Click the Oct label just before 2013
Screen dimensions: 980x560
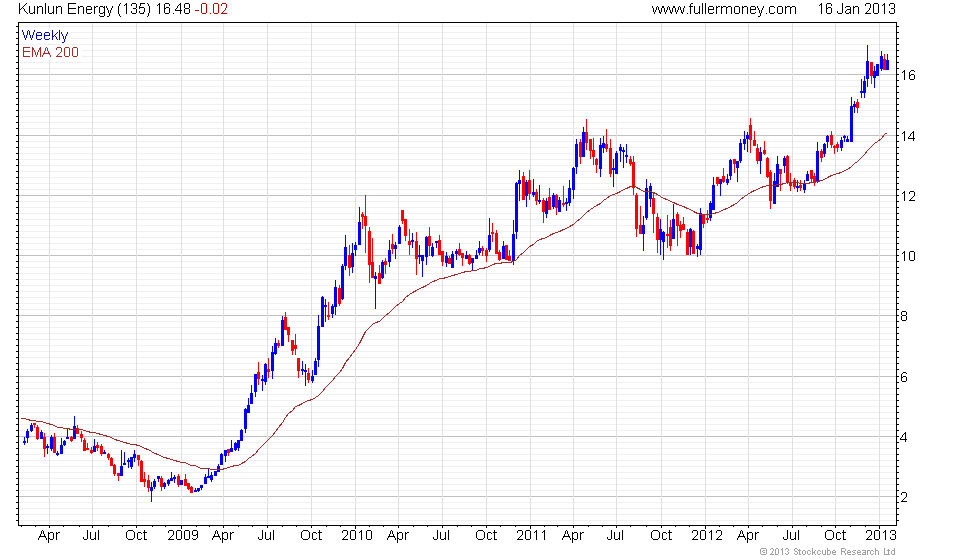click(x=836, y=536)
